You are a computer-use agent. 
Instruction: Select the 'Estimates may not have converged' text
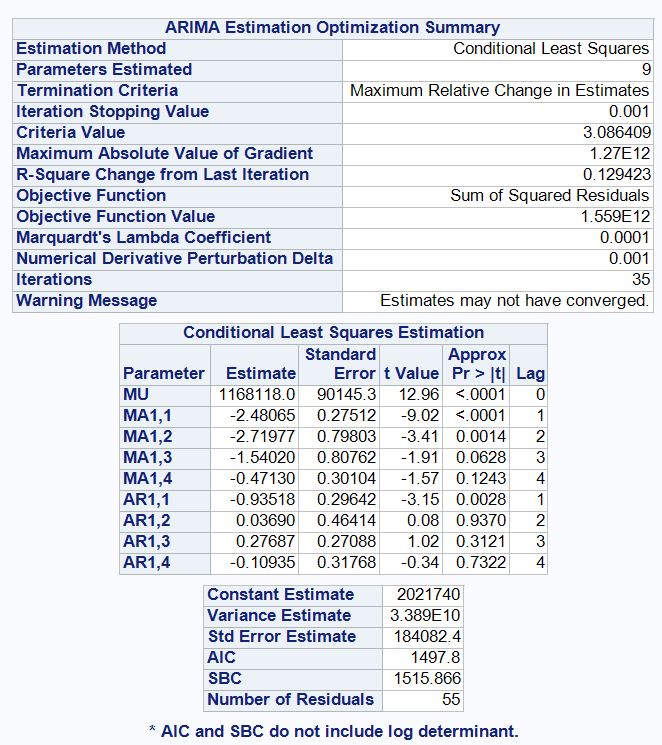point(514,301)
